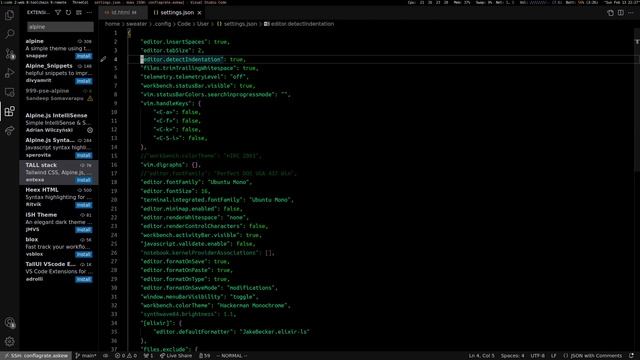Click the 'Code' breadcrumb segment
Image resolution: width=640 pixels, height=360 pixels.
(x=184, y=24)
